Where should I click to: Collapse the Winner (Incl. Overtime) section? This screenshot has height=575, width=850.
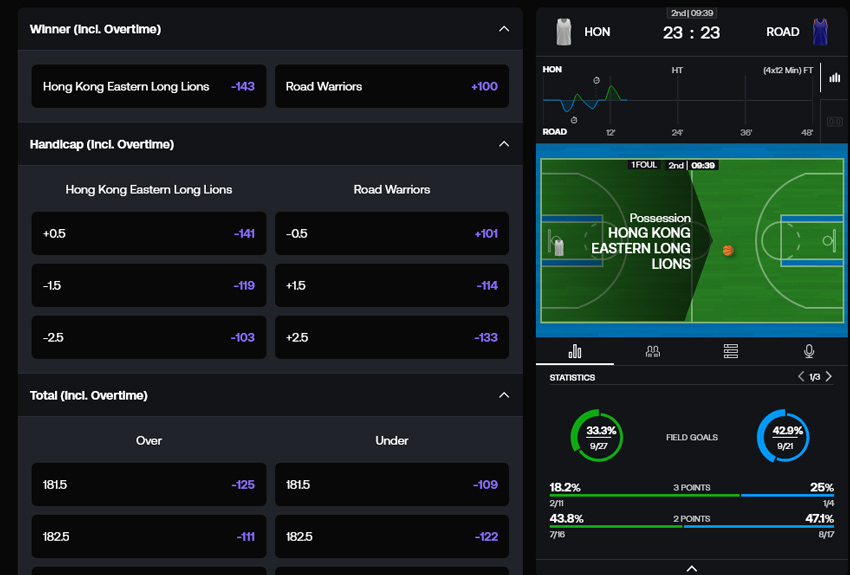[x=504, y=29]
